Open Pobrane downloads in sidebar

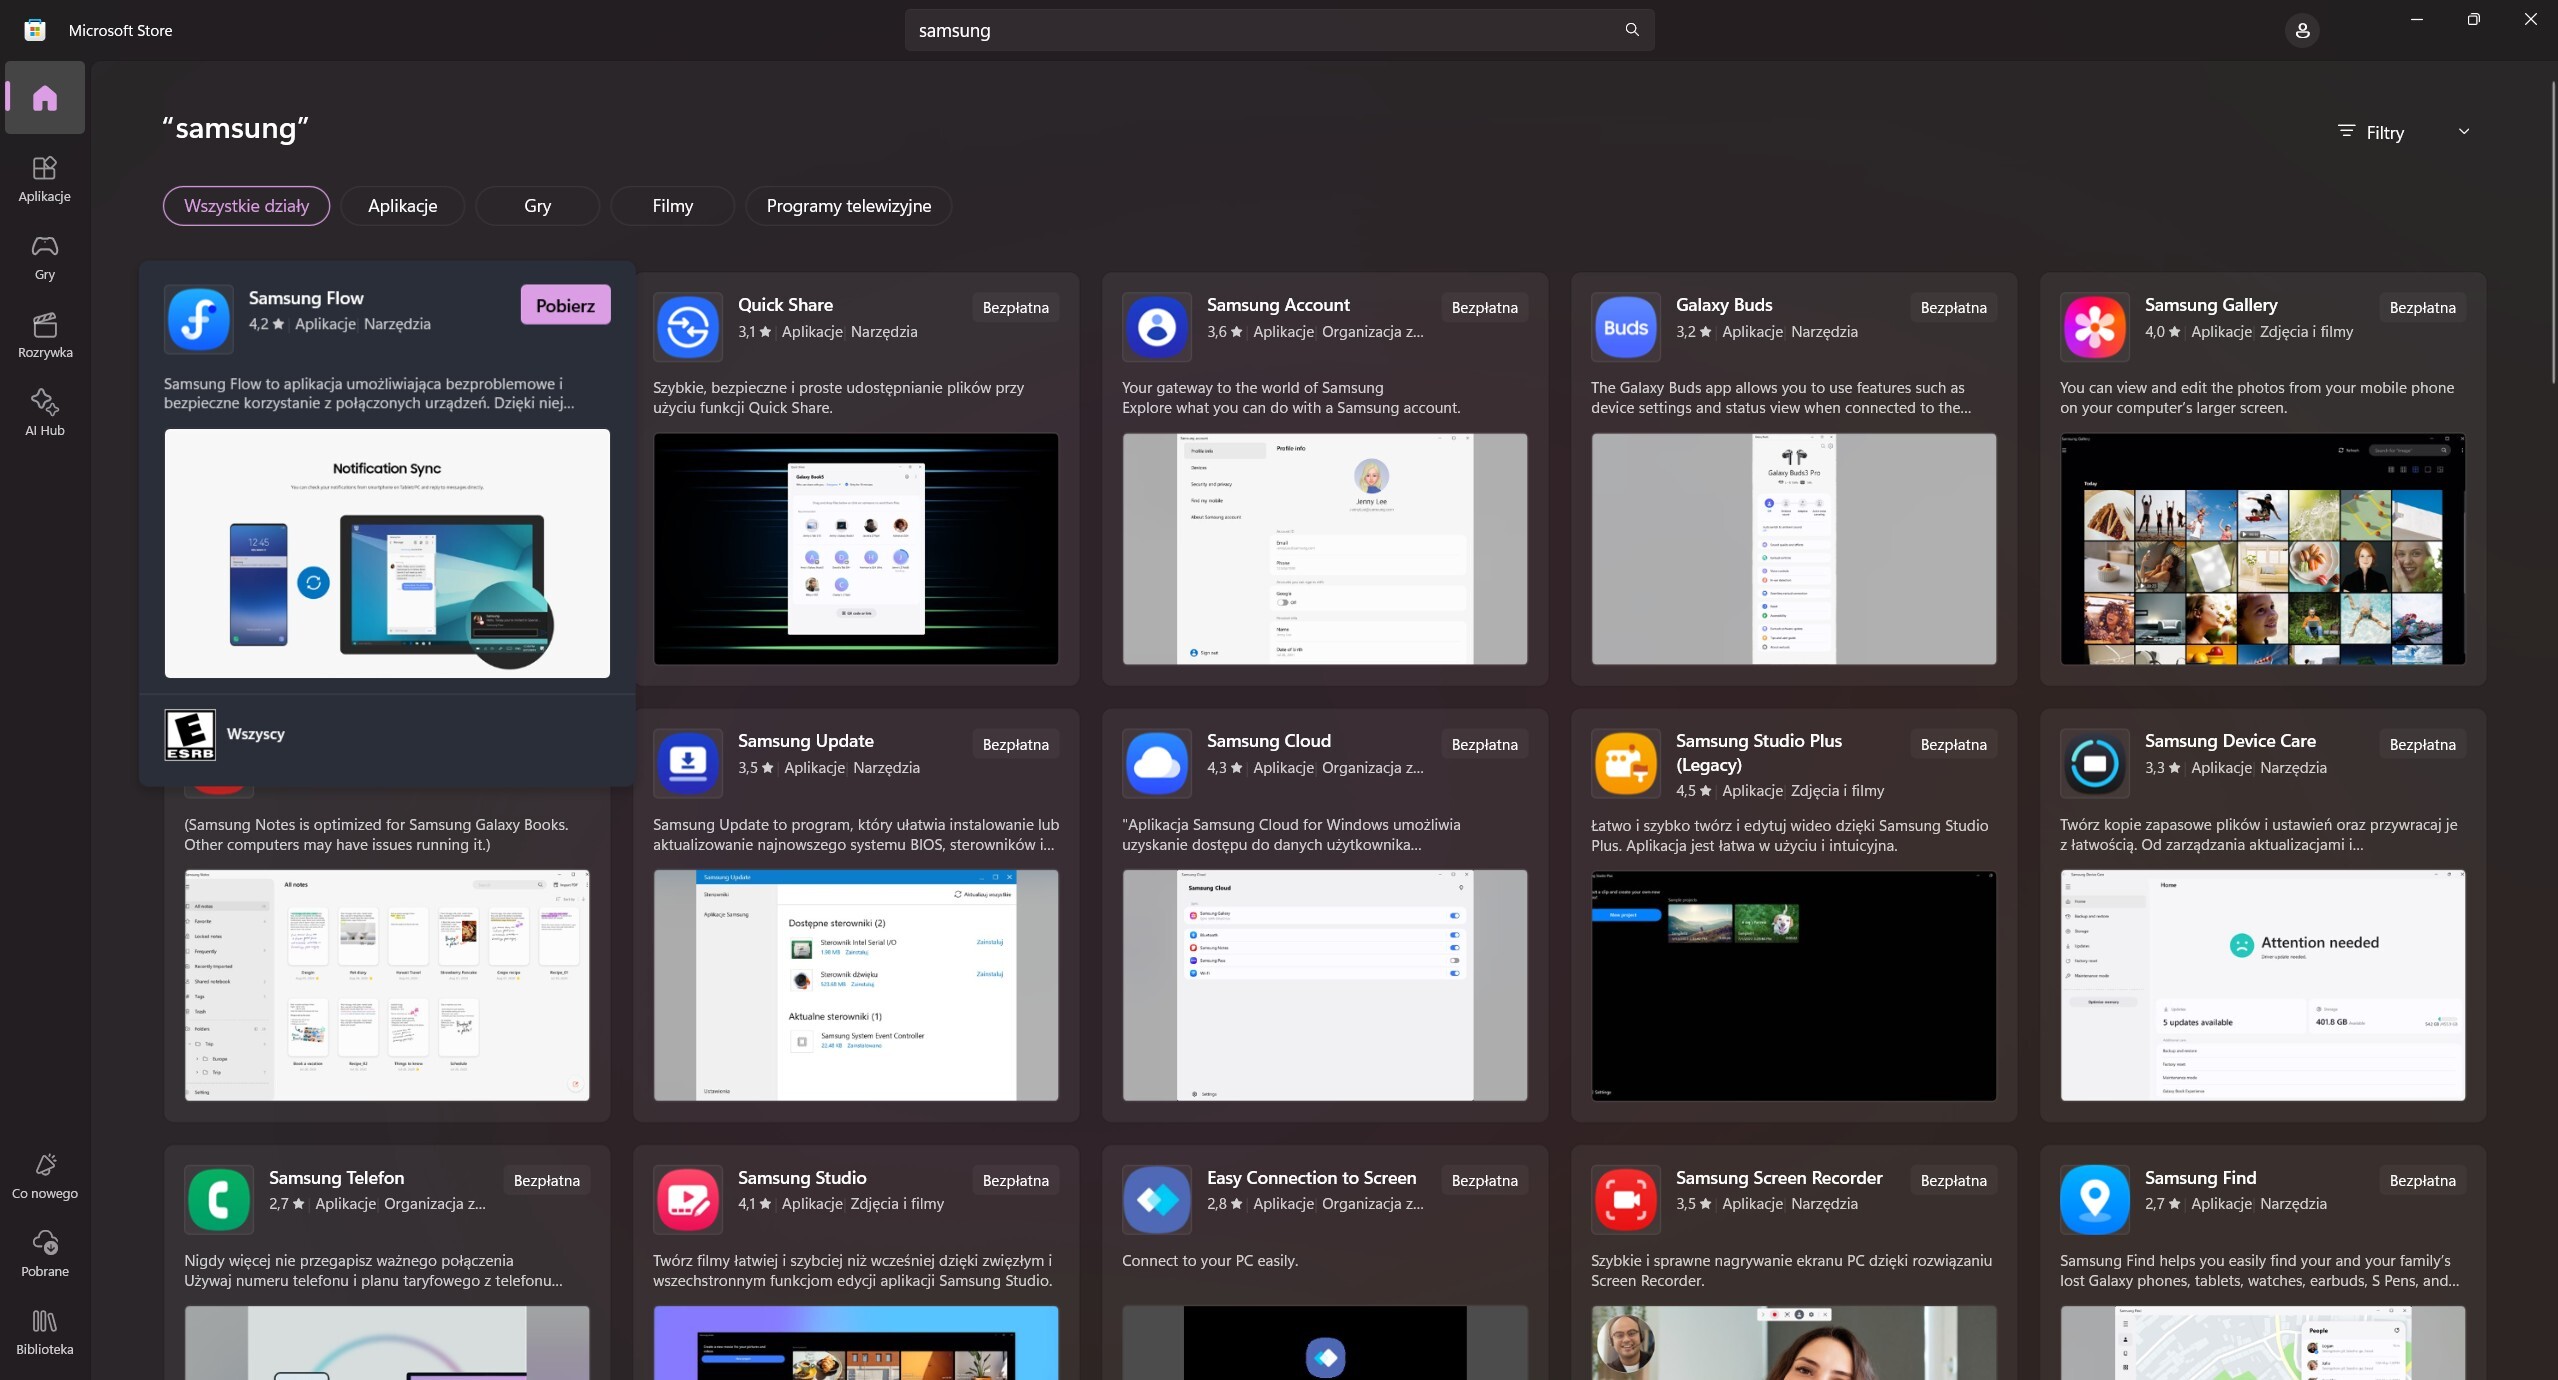tap(45, 1254)
